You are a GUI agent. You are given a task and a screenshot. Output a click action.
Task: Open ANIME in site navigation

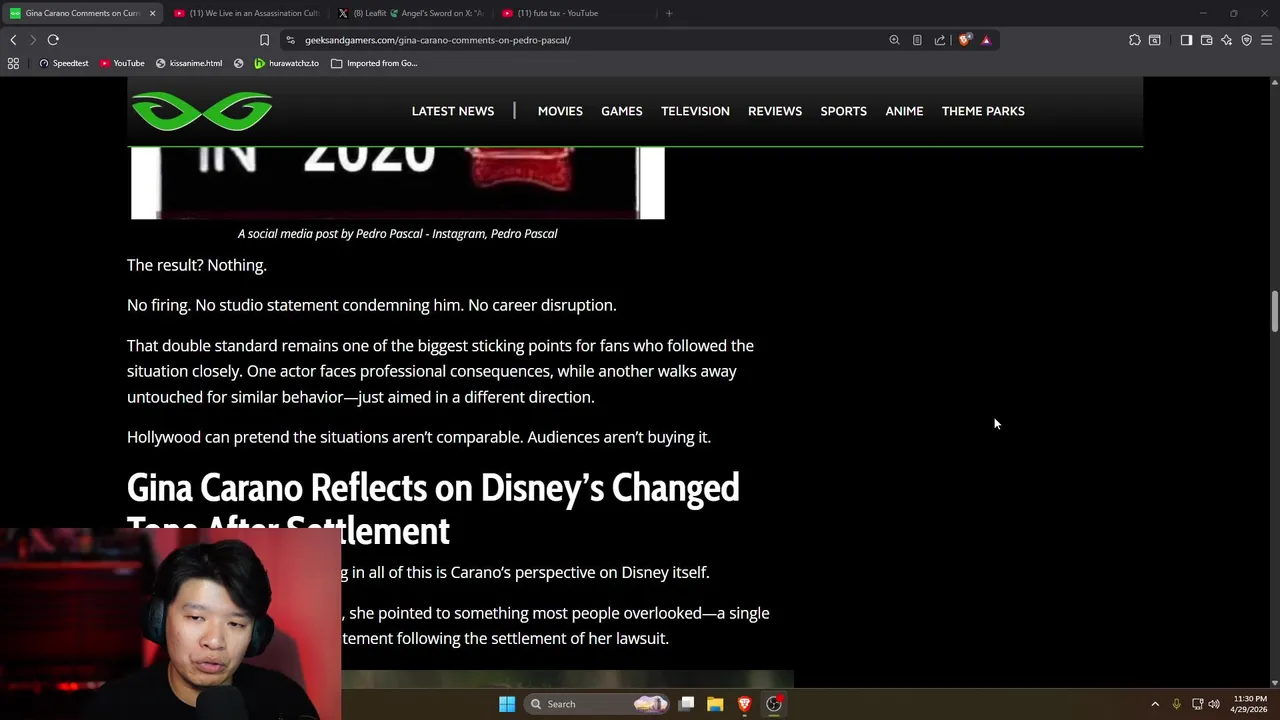tap(904, 111)
